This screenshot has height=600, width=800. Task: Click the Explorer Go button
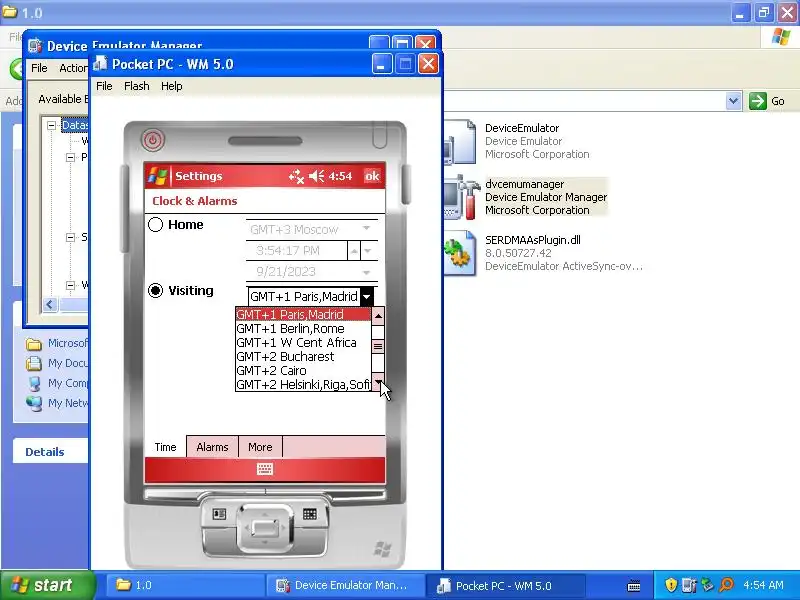[767, 101]
